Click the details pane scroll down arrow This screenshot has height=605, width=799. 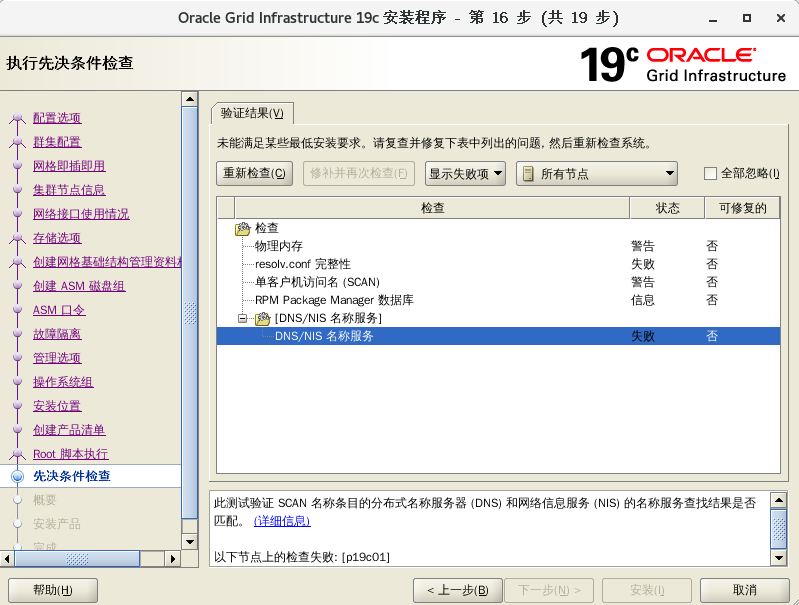pyautogui.click(x=779, y=558)
